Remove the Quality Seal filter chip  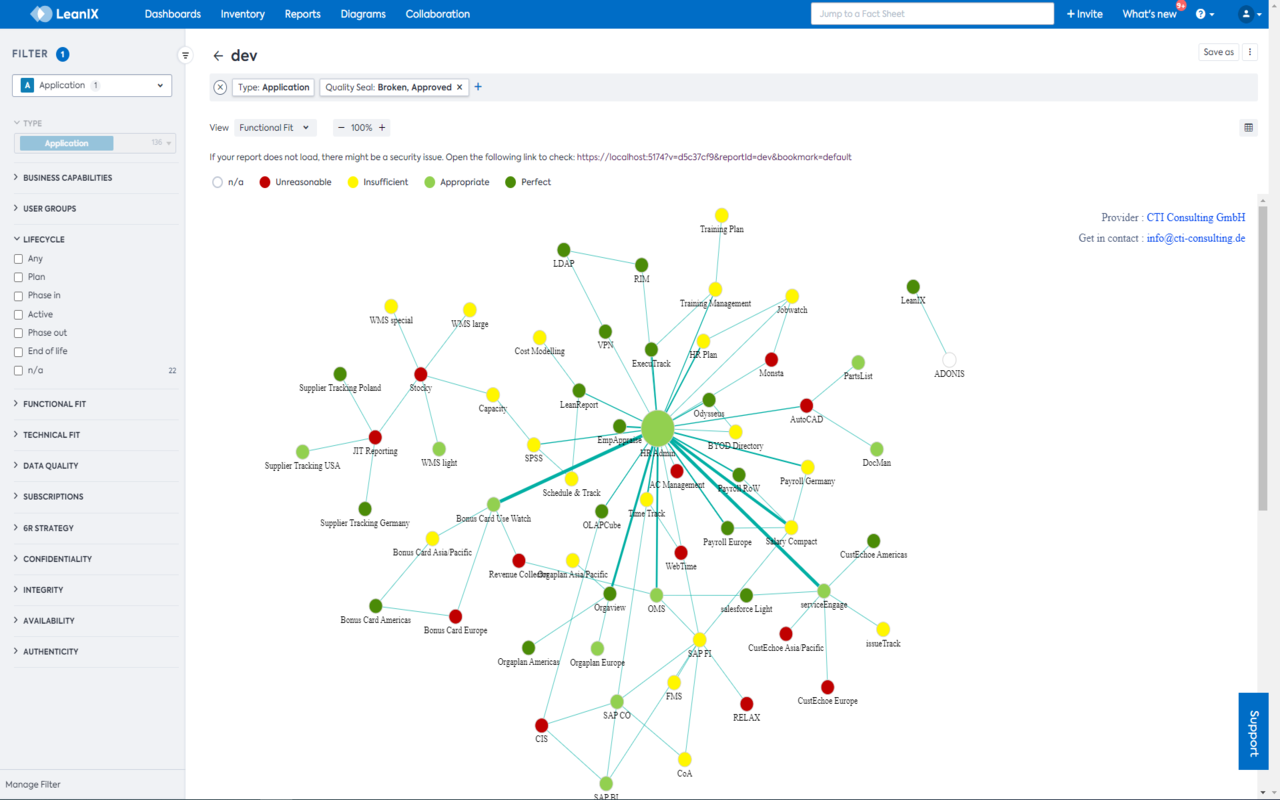pos(460,87)
